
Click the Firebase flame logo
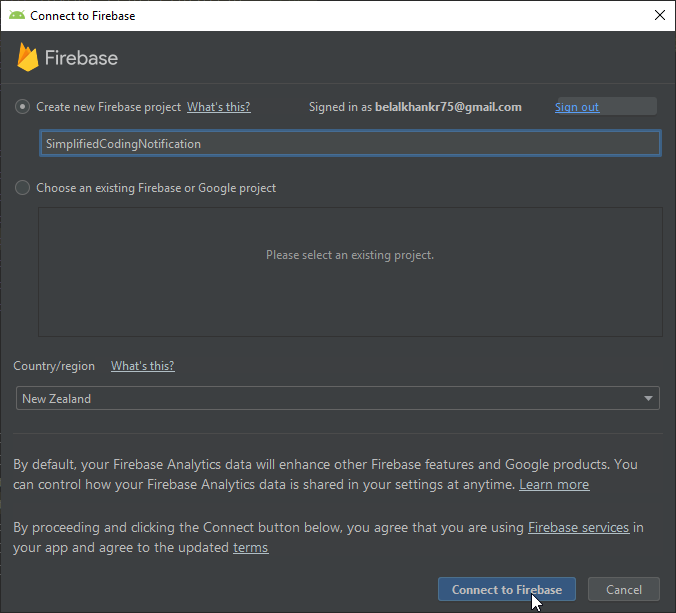pos(28,57)
